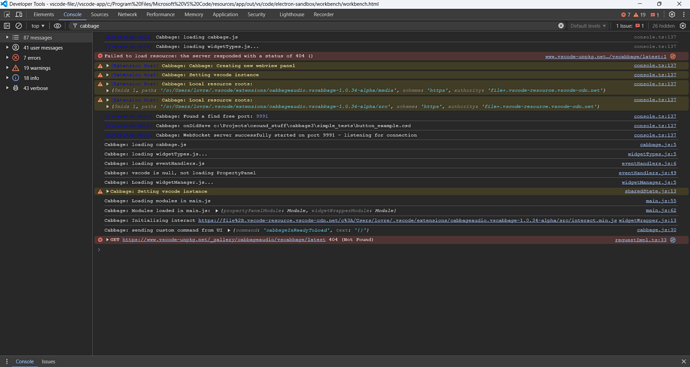Viewport: 690px width, 367px height.
Task: Open the top context selector dropdown
Action: (x=38, y=26)
